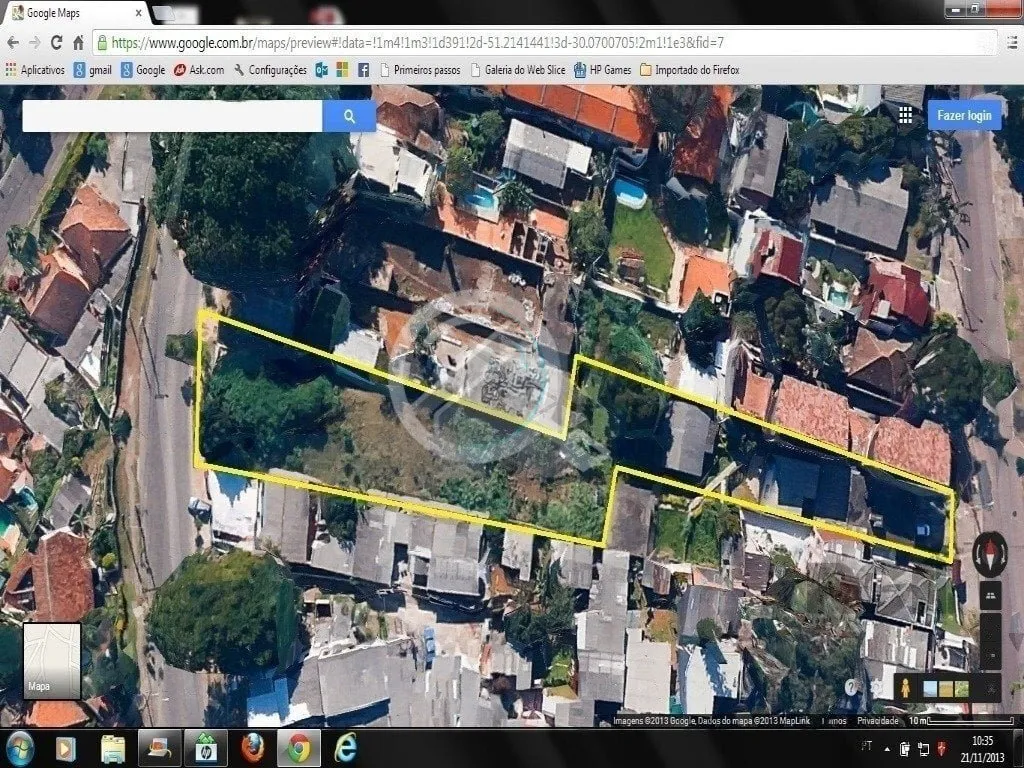Open the Aplicativos bookmark

(x=35, y=70)
